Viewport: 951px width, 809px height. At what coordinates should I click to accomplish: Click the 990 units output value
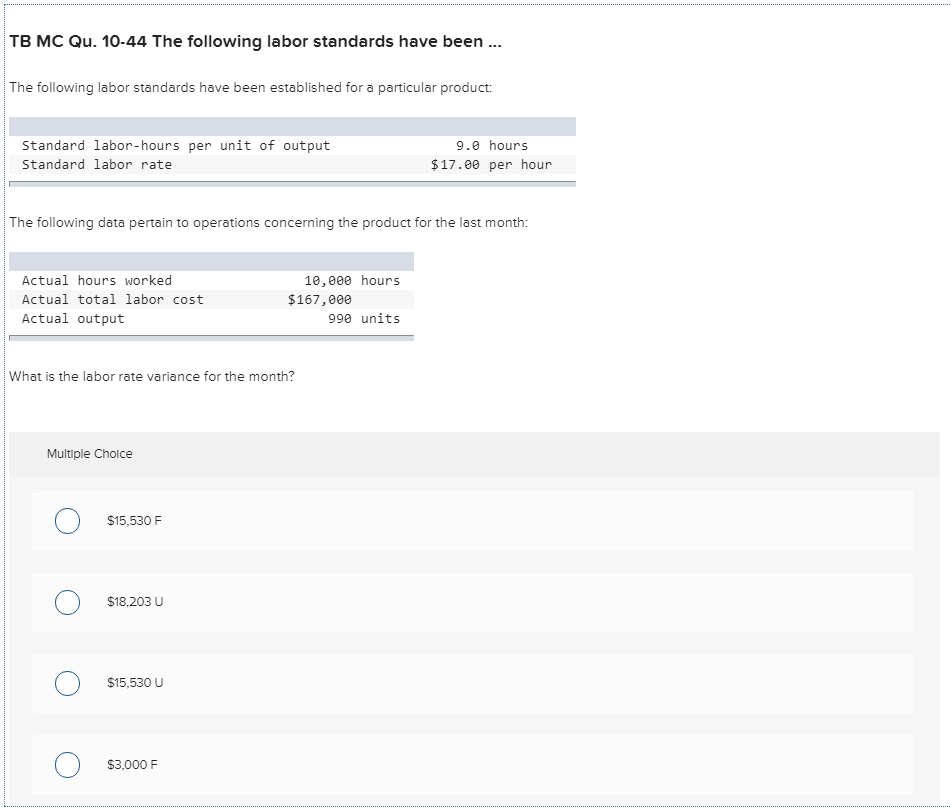pos(366,318)
